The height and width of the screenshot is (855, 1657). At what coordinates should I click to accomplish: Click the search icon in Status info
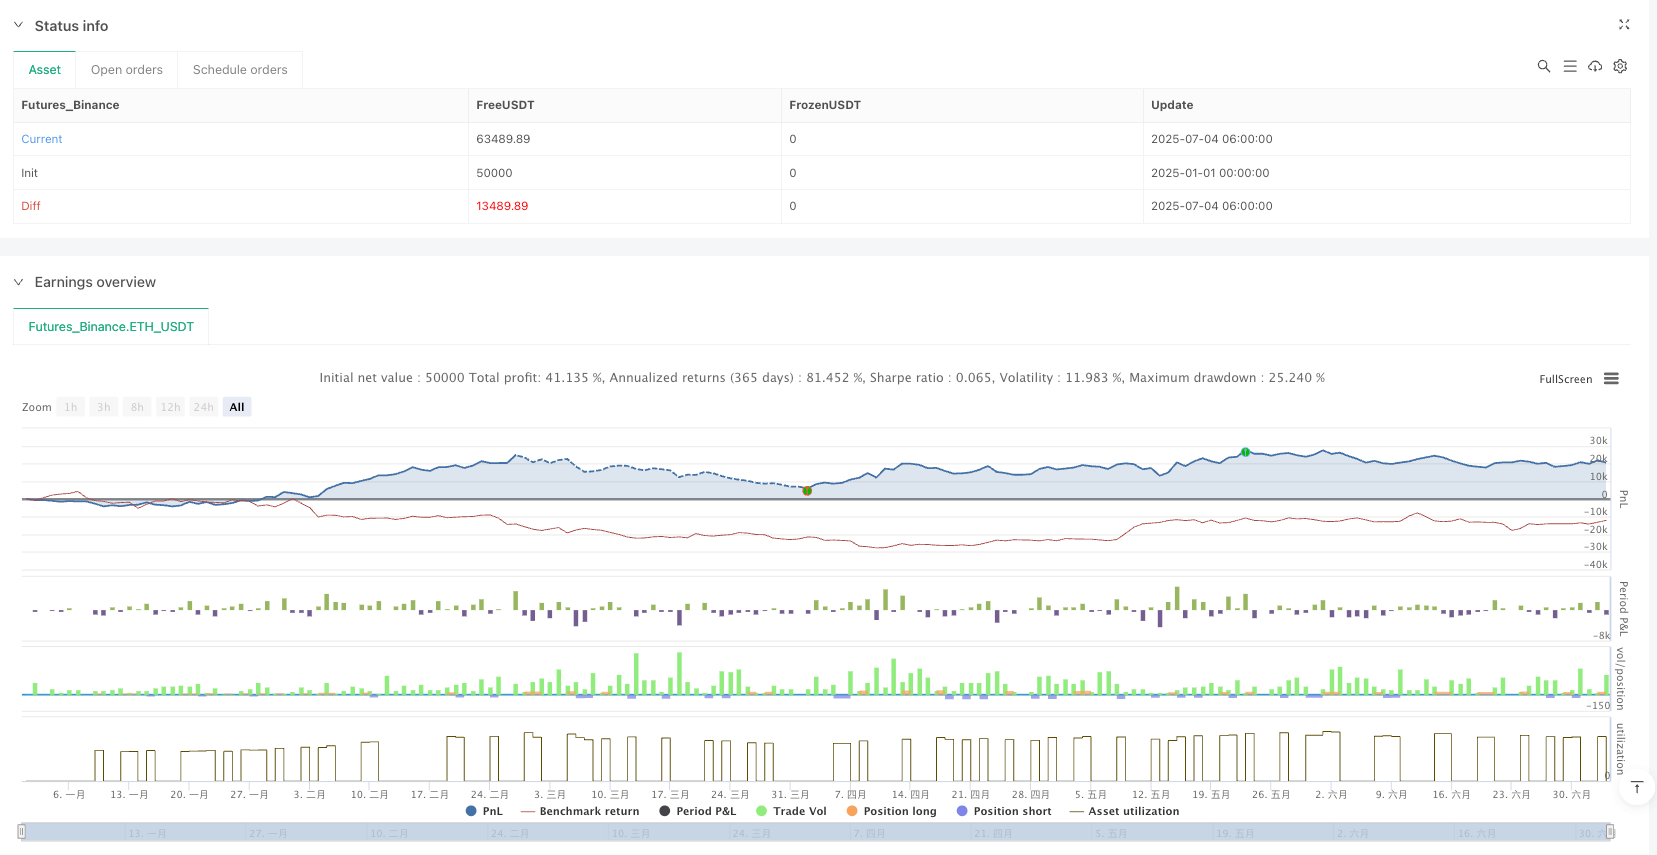pyautogui.click(x=1543, y=66)
